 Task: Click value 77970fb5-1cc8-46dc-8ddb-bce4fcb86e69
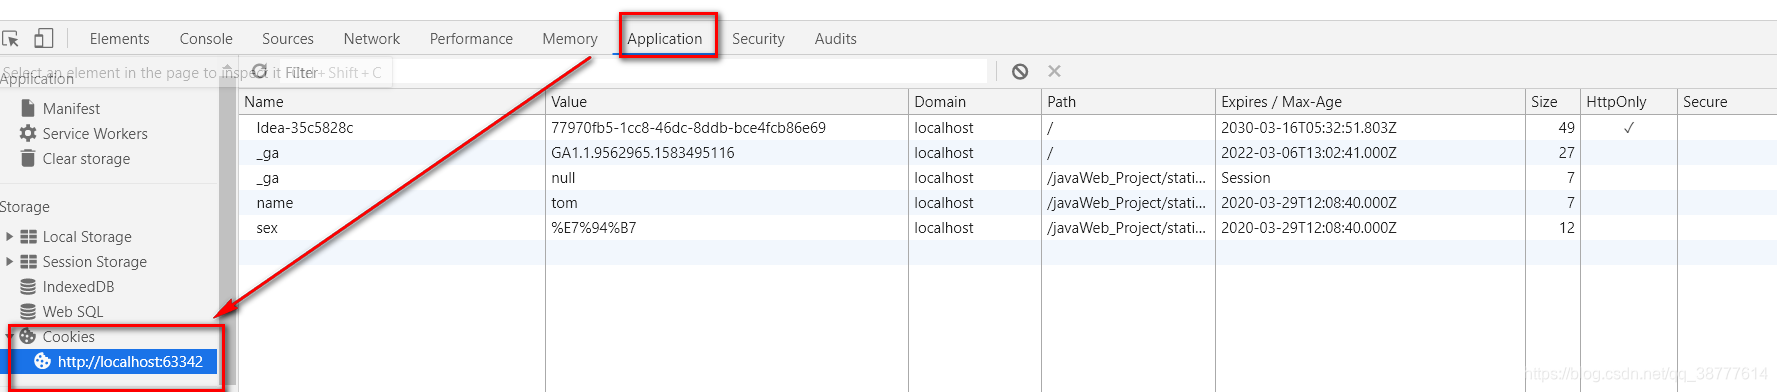pos(688,128)
